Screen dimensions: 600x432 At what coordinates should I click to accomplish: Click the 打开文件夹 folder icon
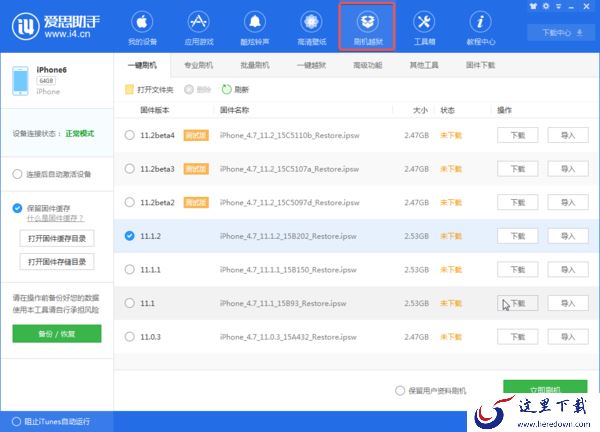click(129, 90)
